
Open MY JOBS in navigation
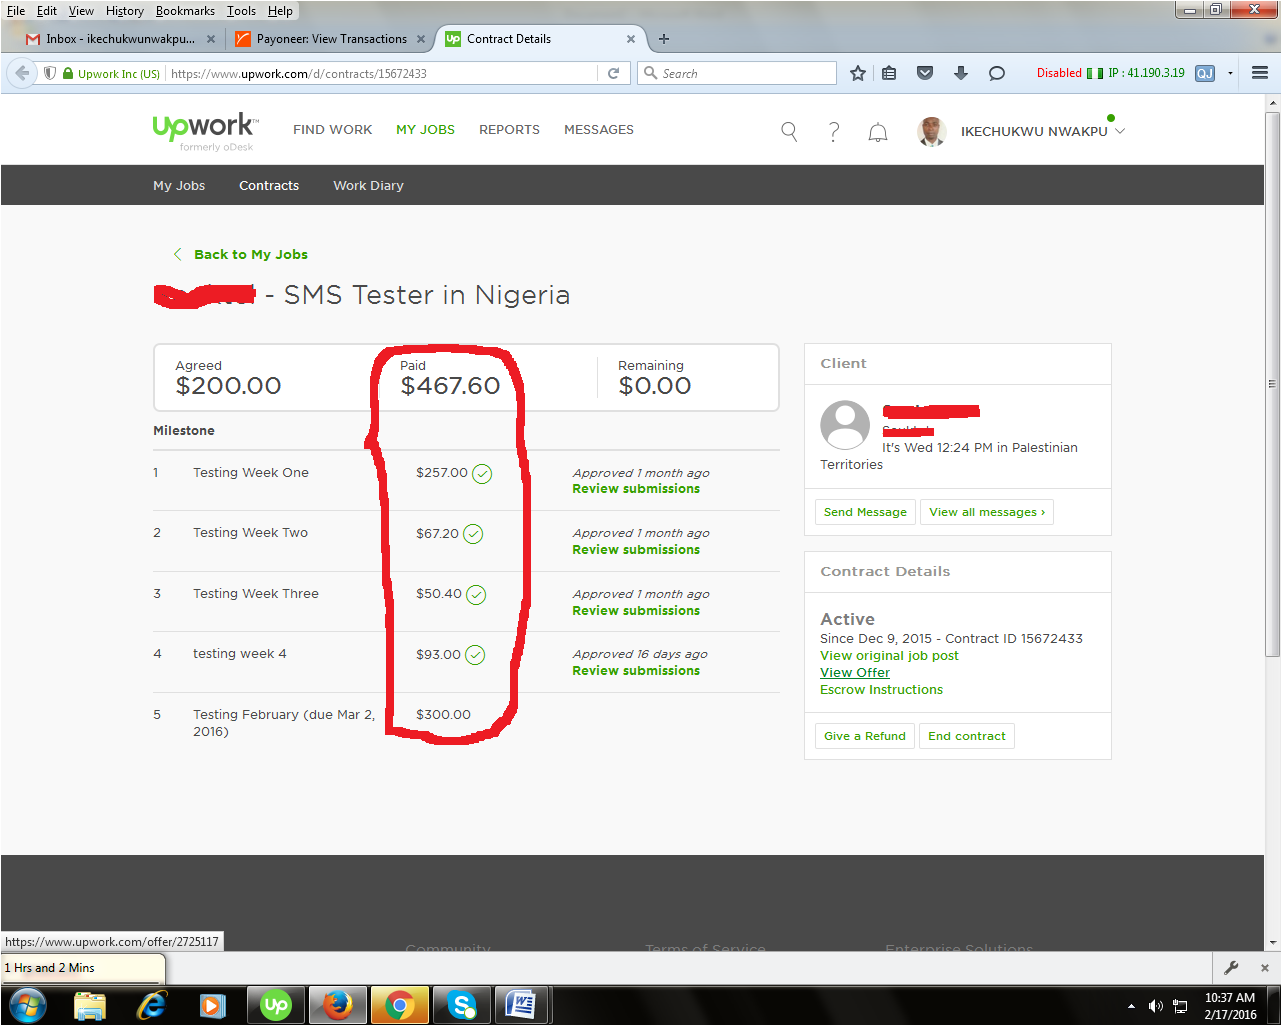pos(425,130)
